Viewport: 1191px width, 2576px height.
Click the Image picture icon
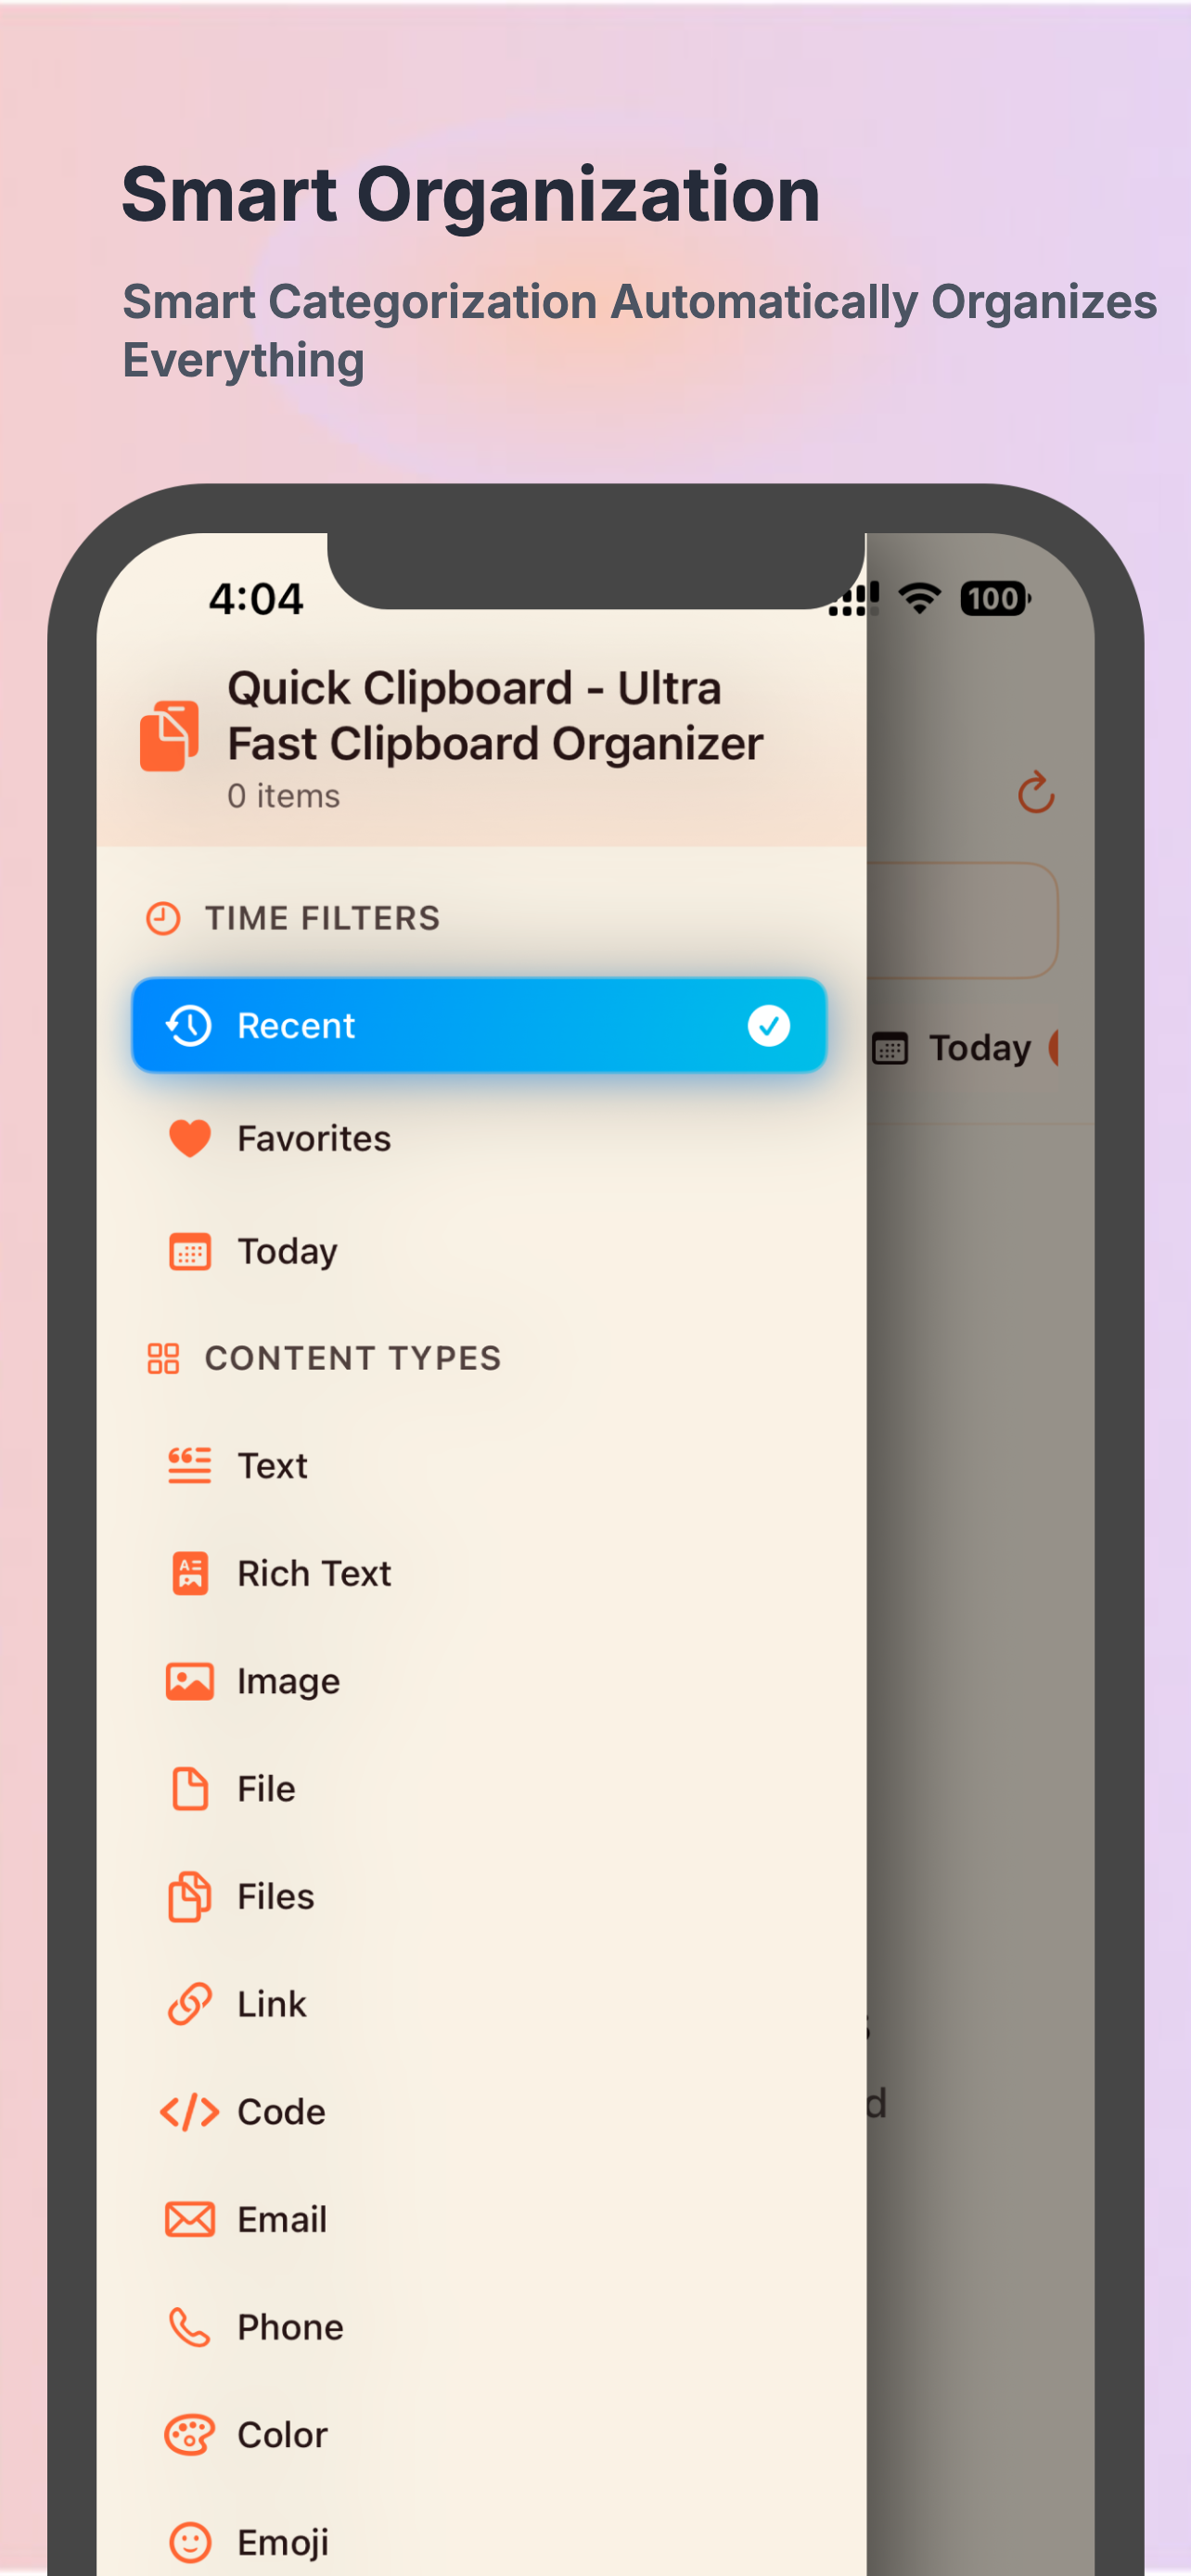coord(190,1681)
